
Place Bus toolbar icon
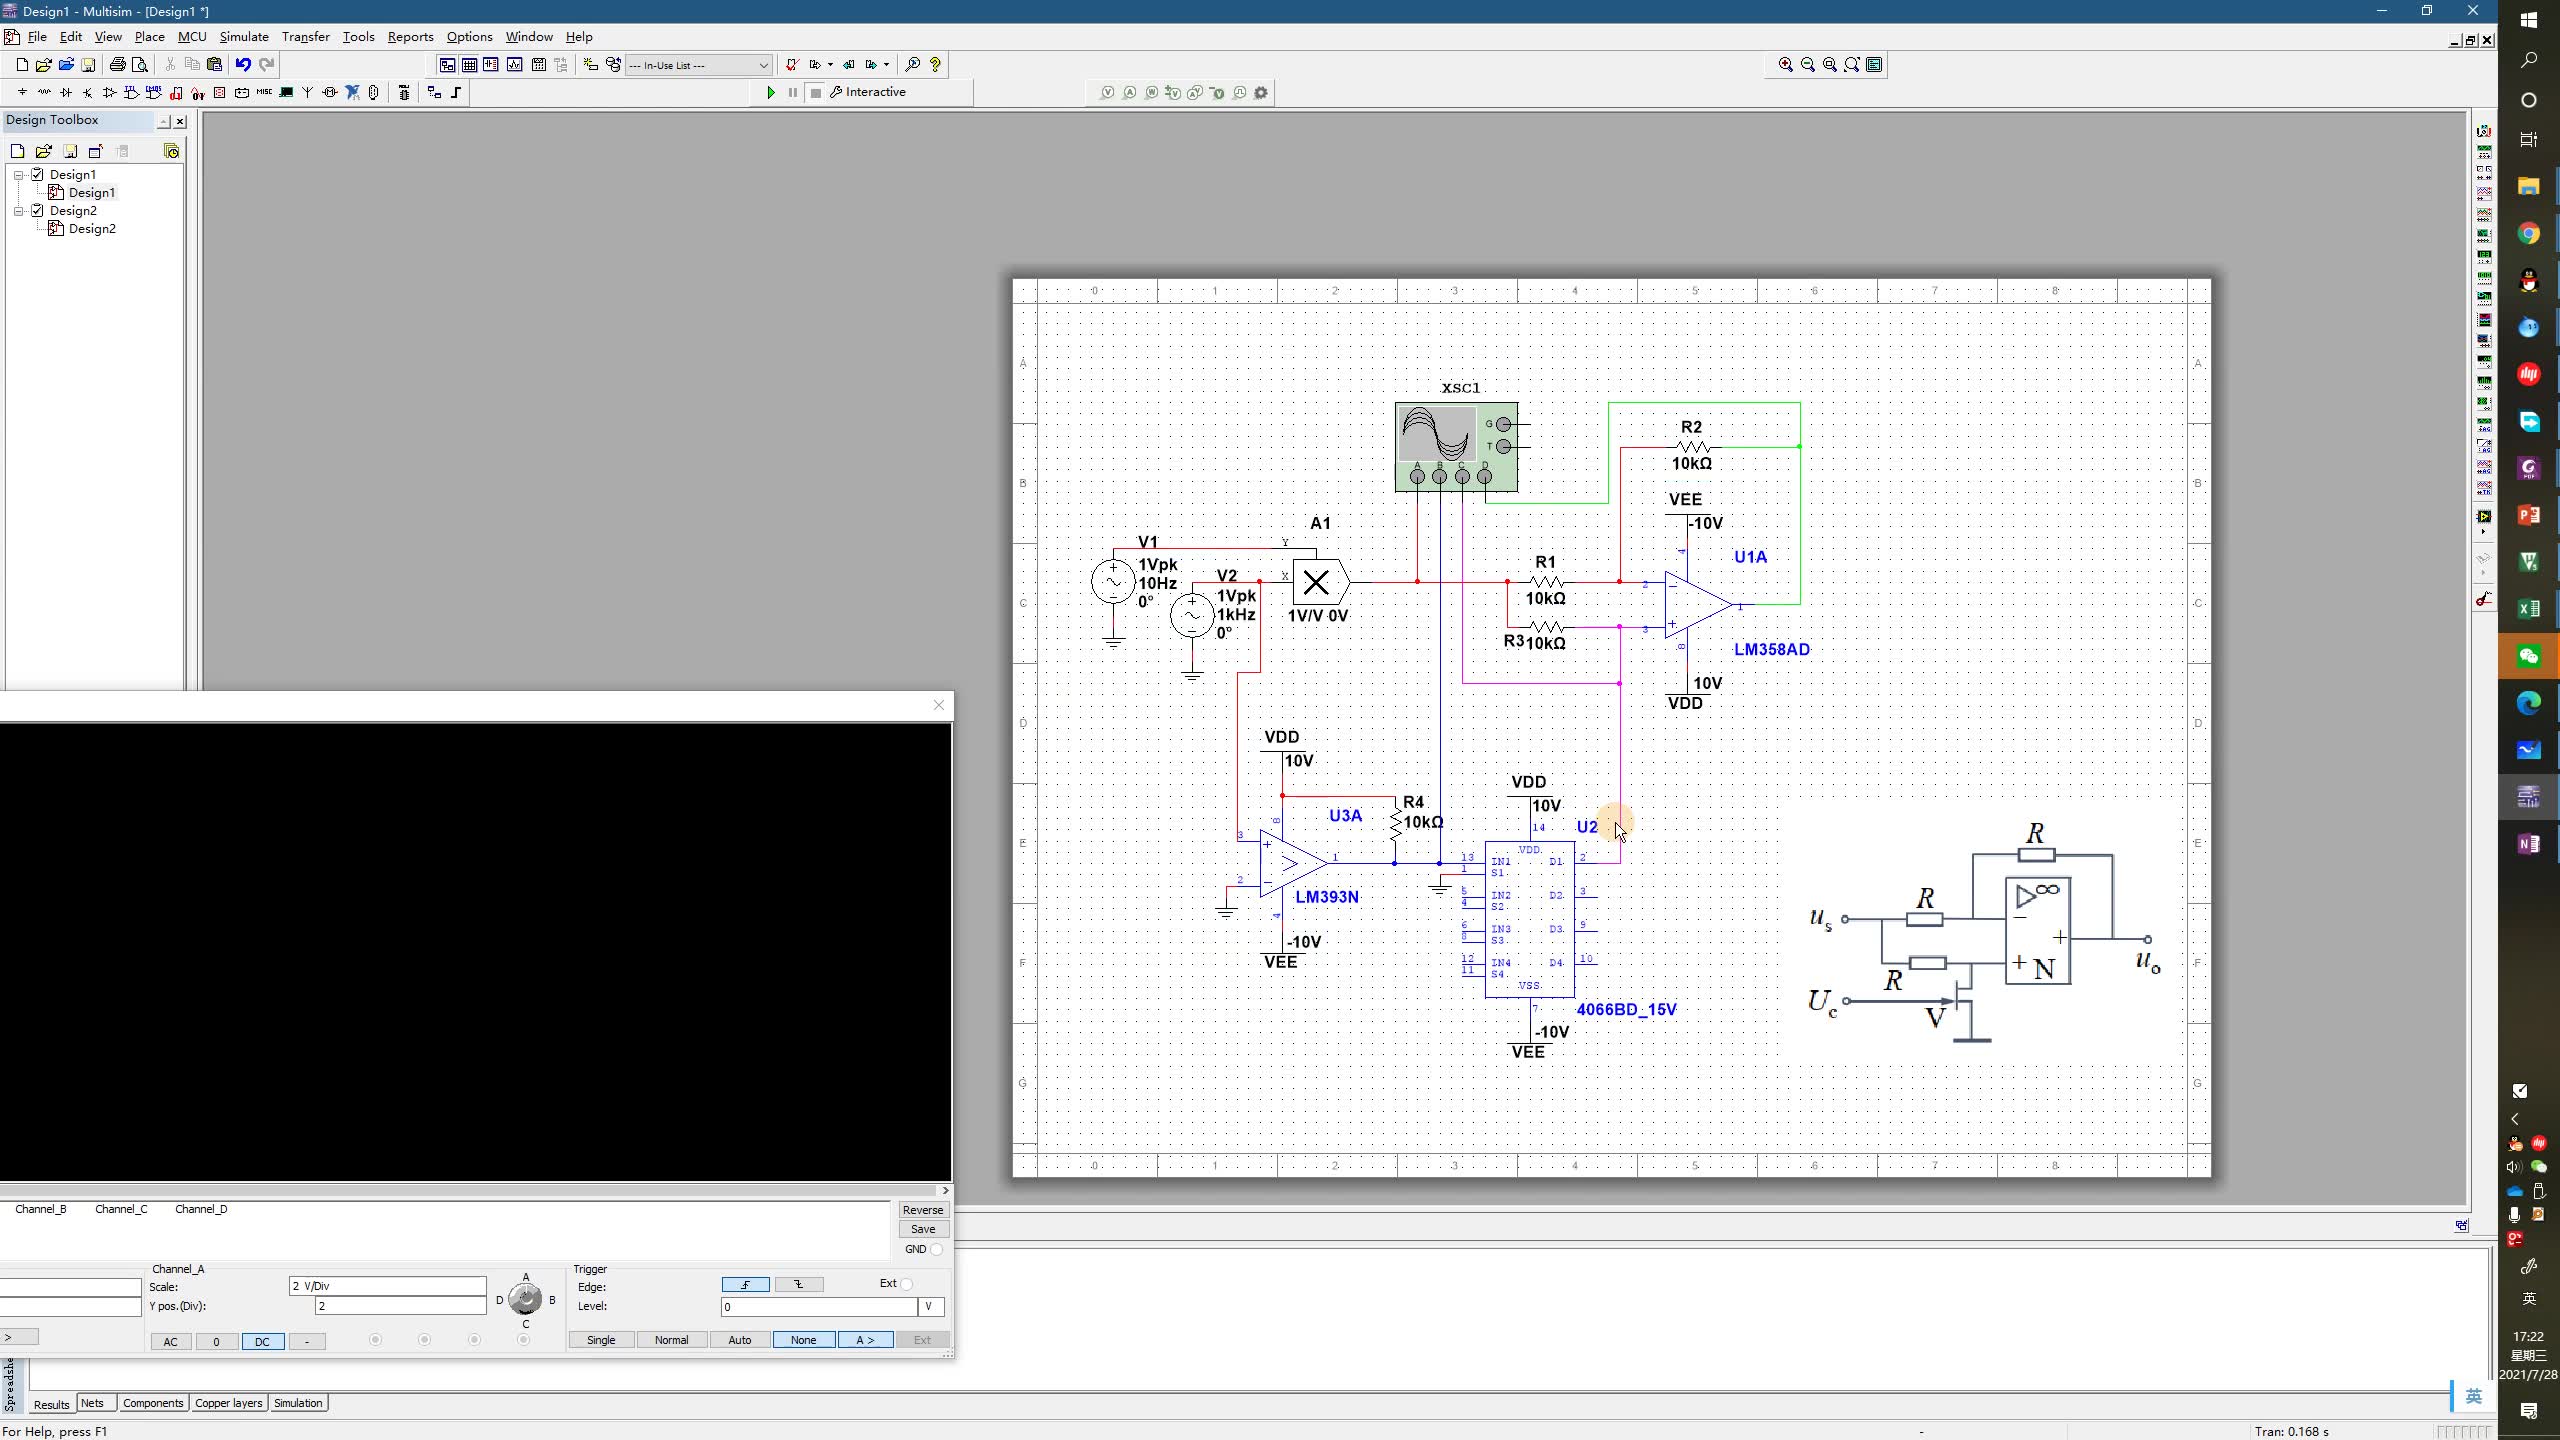[x=457, y=93]
